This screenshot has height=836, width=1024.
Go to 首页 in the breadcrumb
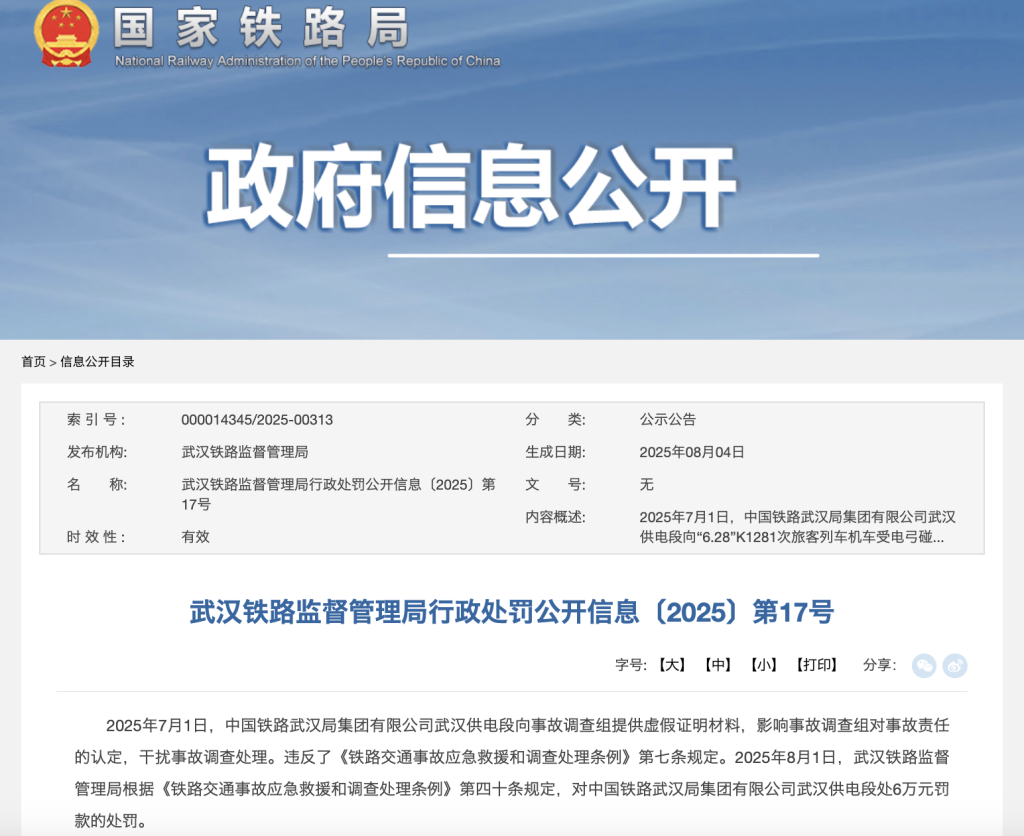pos(33,362)
